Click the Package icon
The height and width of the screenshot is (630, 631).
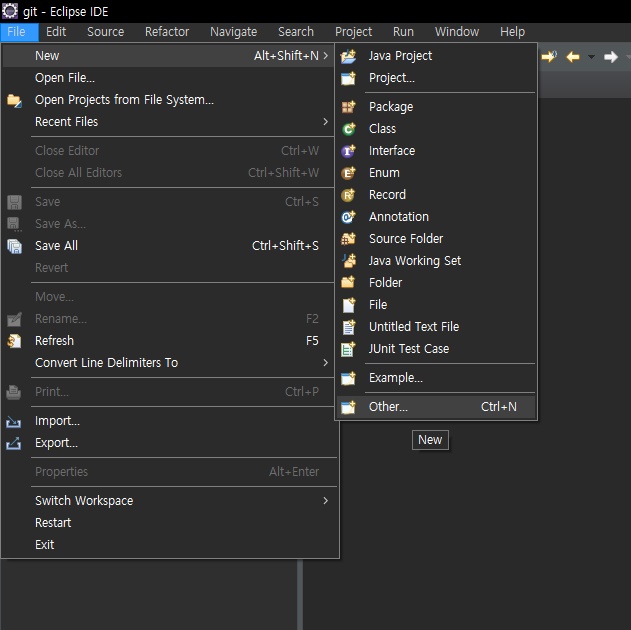[348, 107]
